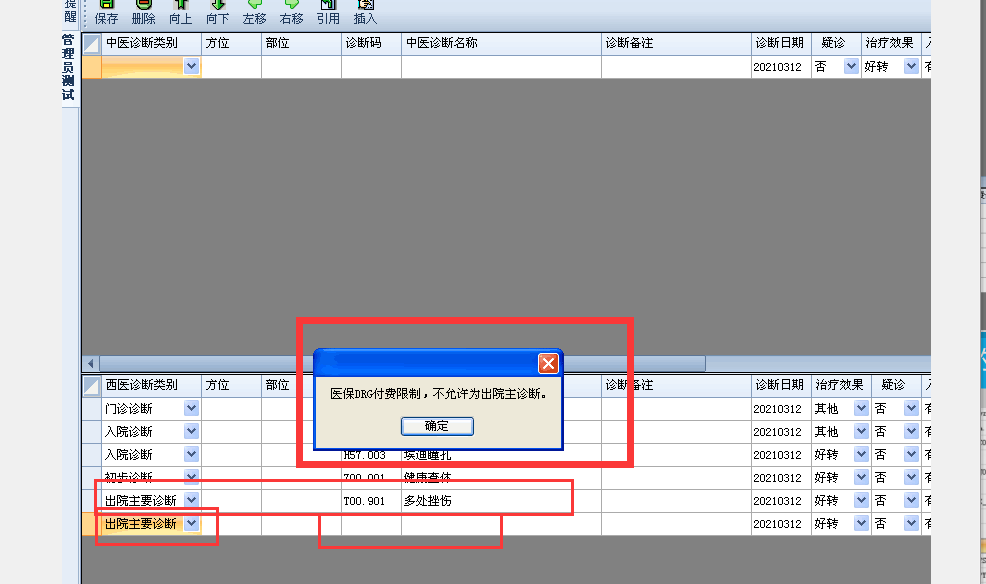The image size is (986, 584).
Task: Click the 20210312 date in 多处挫伤 row
Action: [781, 501]
